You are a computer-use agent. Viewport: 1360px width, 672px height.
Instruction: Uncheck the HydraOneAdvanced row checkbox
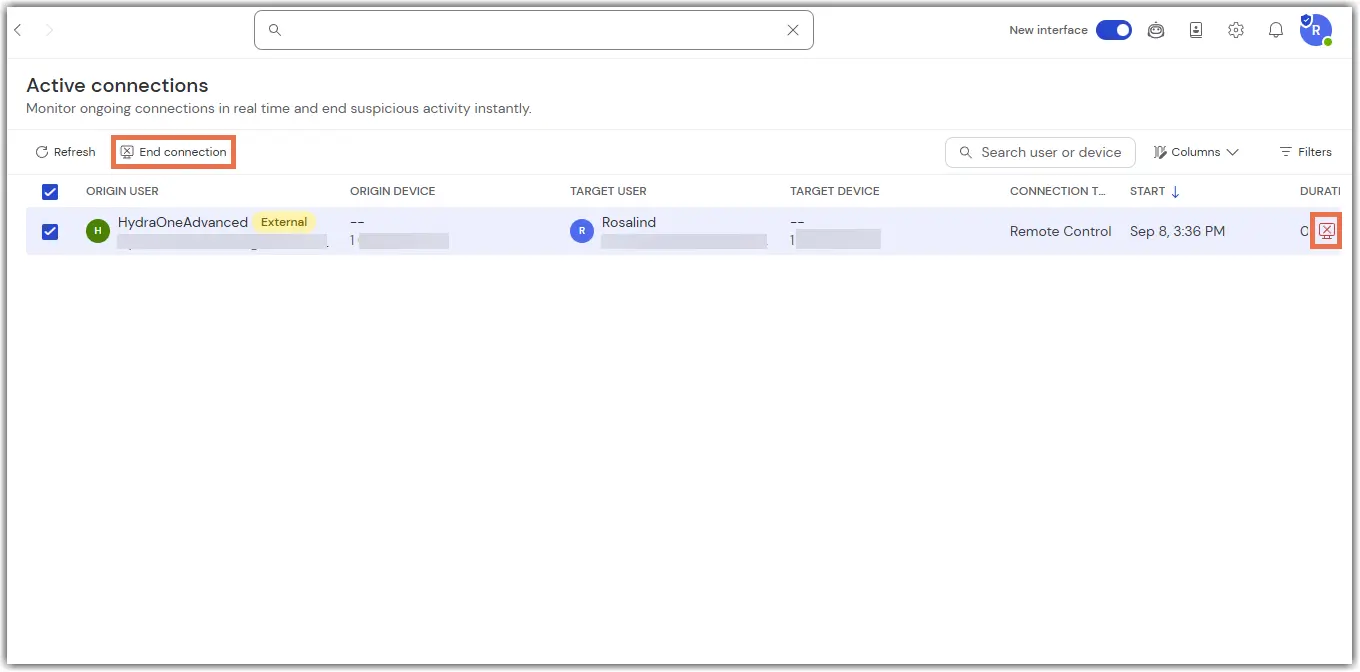coord(50,232)
